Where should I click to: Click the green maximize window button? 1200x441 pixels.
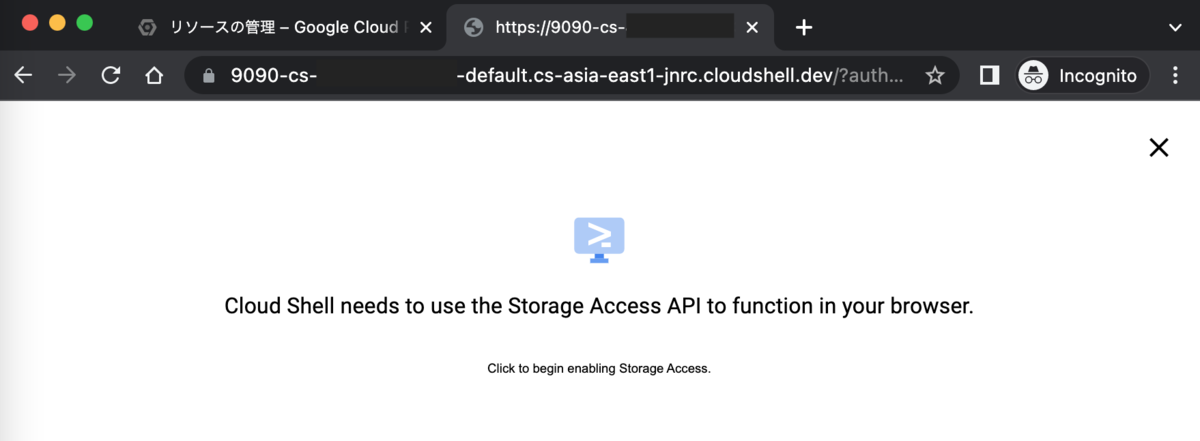pyautogui.click(x=84, y=22)
